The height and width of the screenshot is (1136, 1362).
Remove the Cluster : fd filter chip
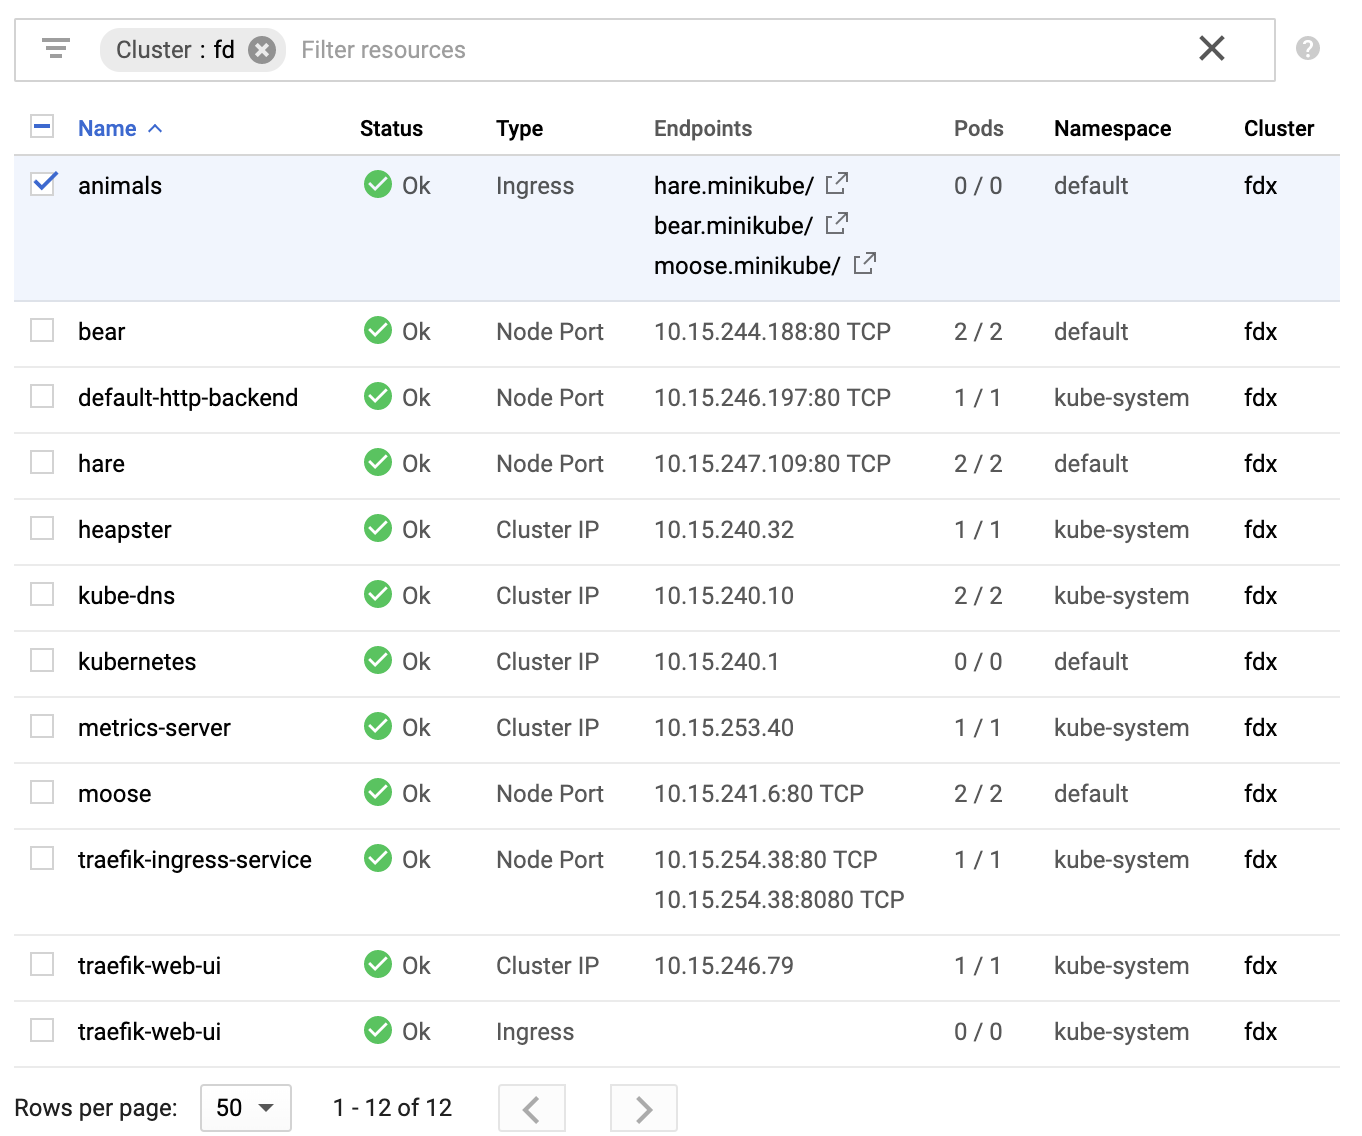click(262, 50)
